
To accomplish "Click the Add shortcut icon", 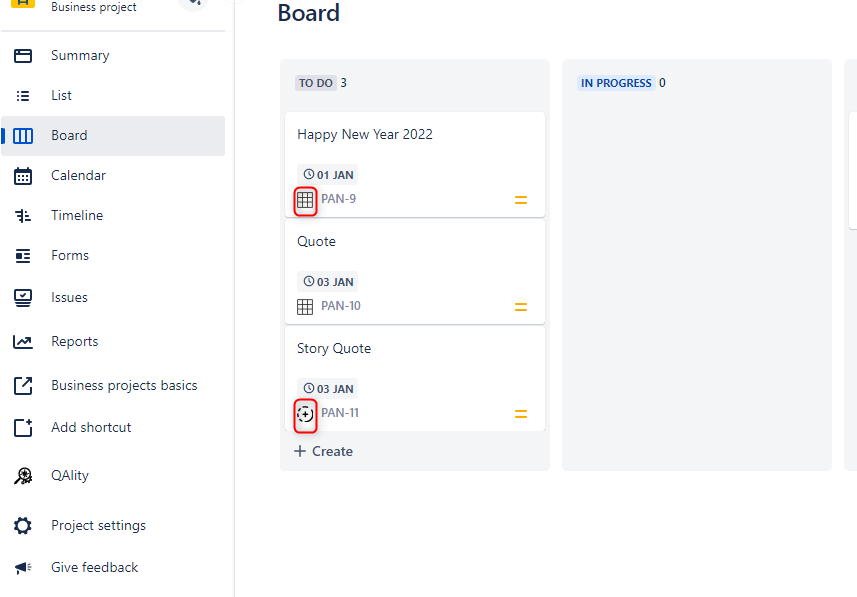I will pyautogui.click(x=23, y=428).
